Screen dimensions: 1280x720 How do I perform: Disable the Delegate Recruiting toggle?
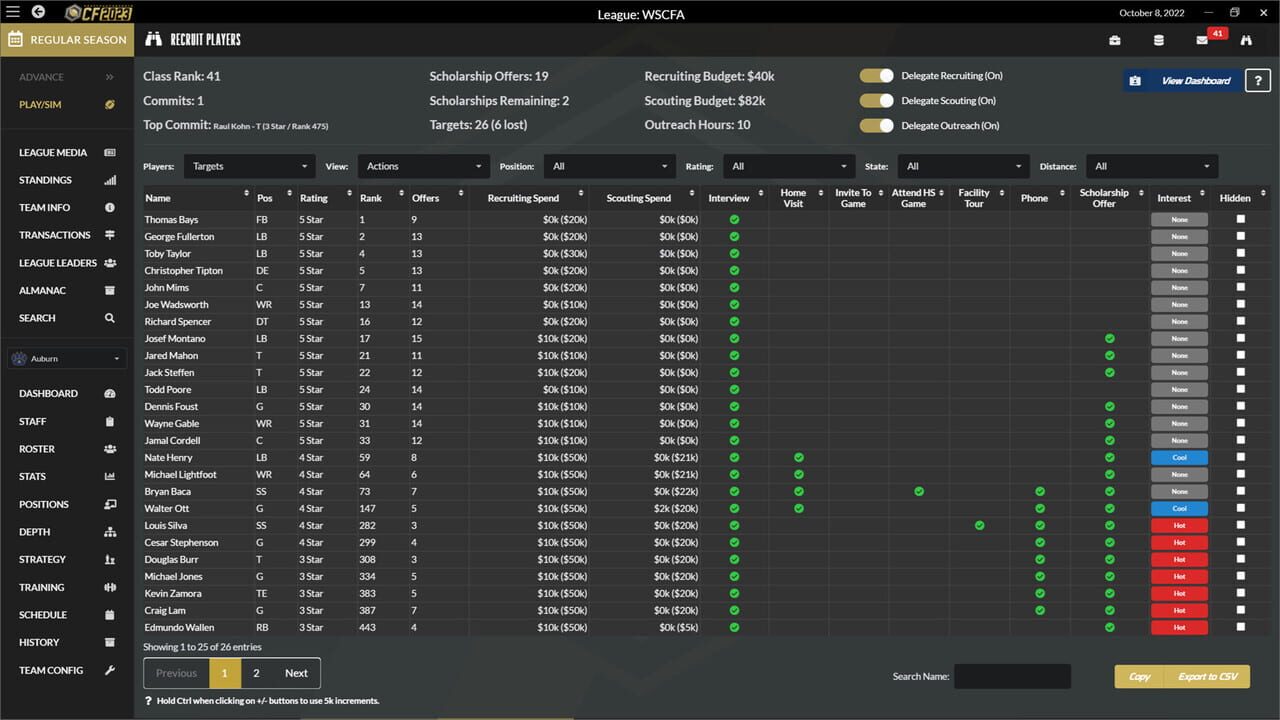(x=877, y=75)
